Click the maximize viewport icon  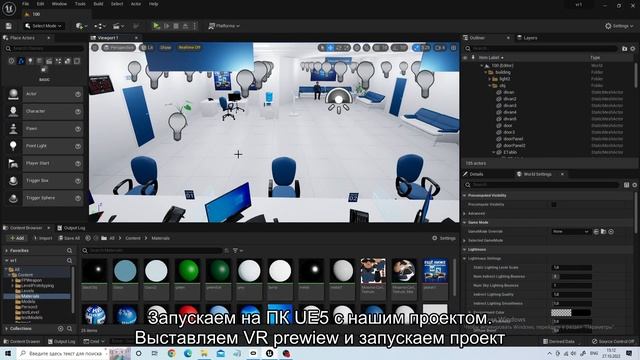453,48
